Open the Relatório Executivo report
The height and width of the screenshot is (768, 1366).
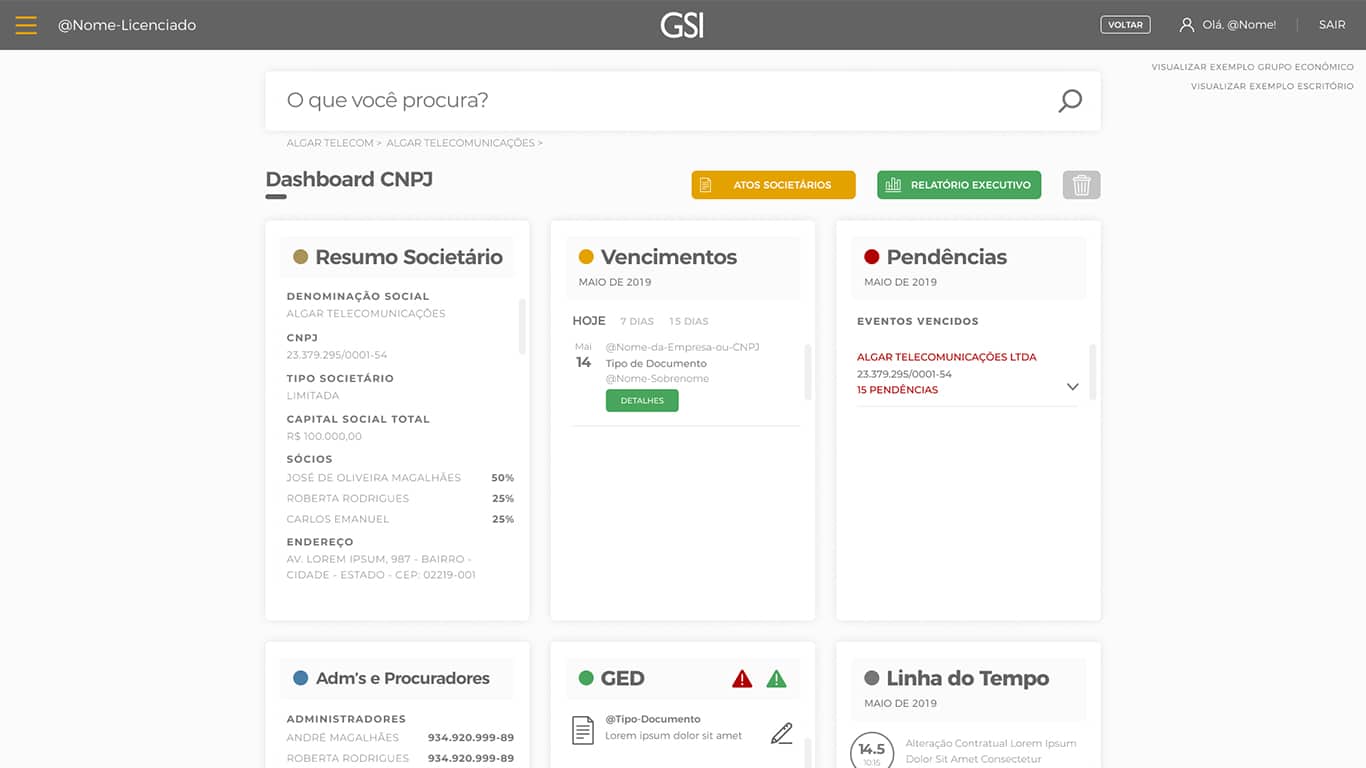[x=959, y=185]
